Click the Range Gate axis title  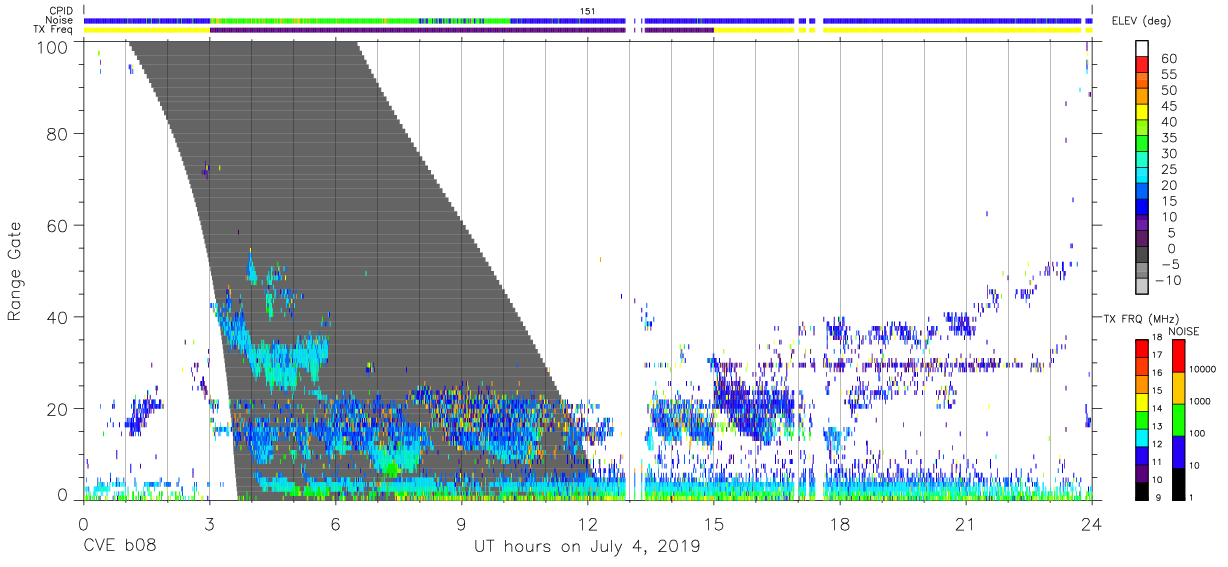click(x=15, y=271)
